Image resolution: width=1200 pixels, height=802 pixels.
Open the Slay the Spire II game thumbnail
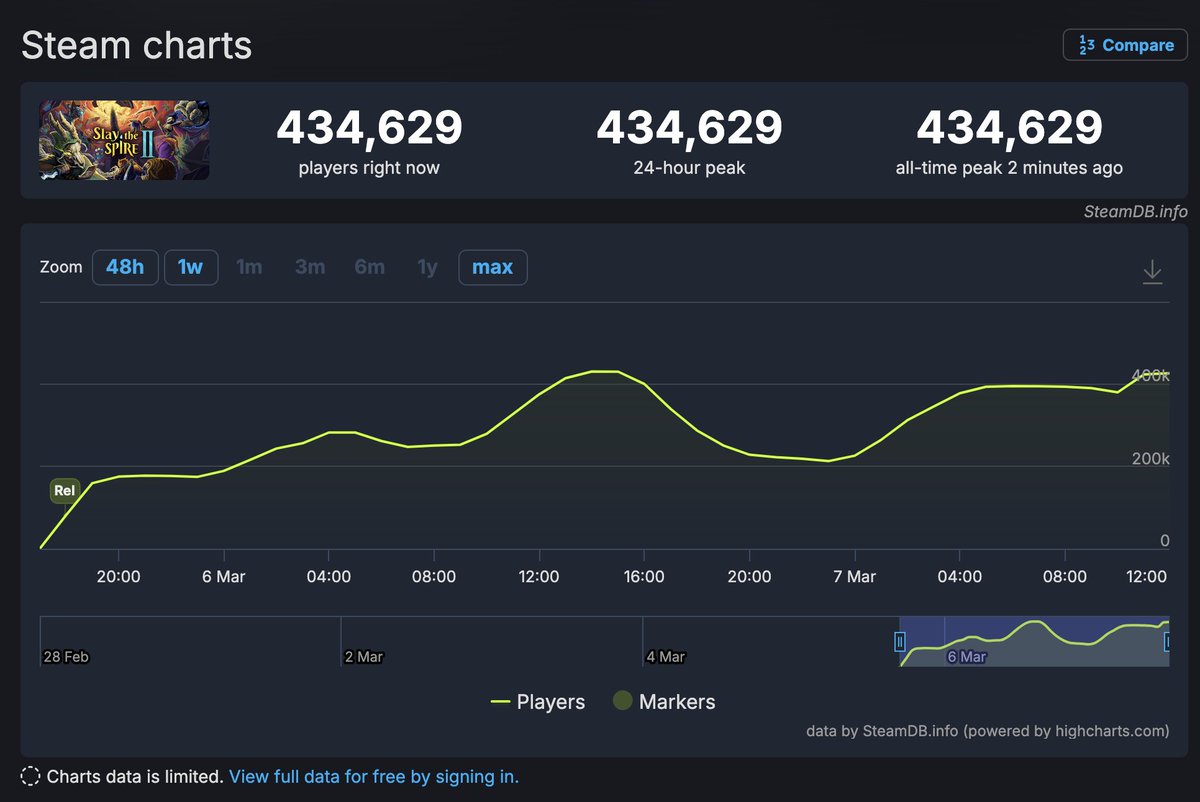coord(125,139)
